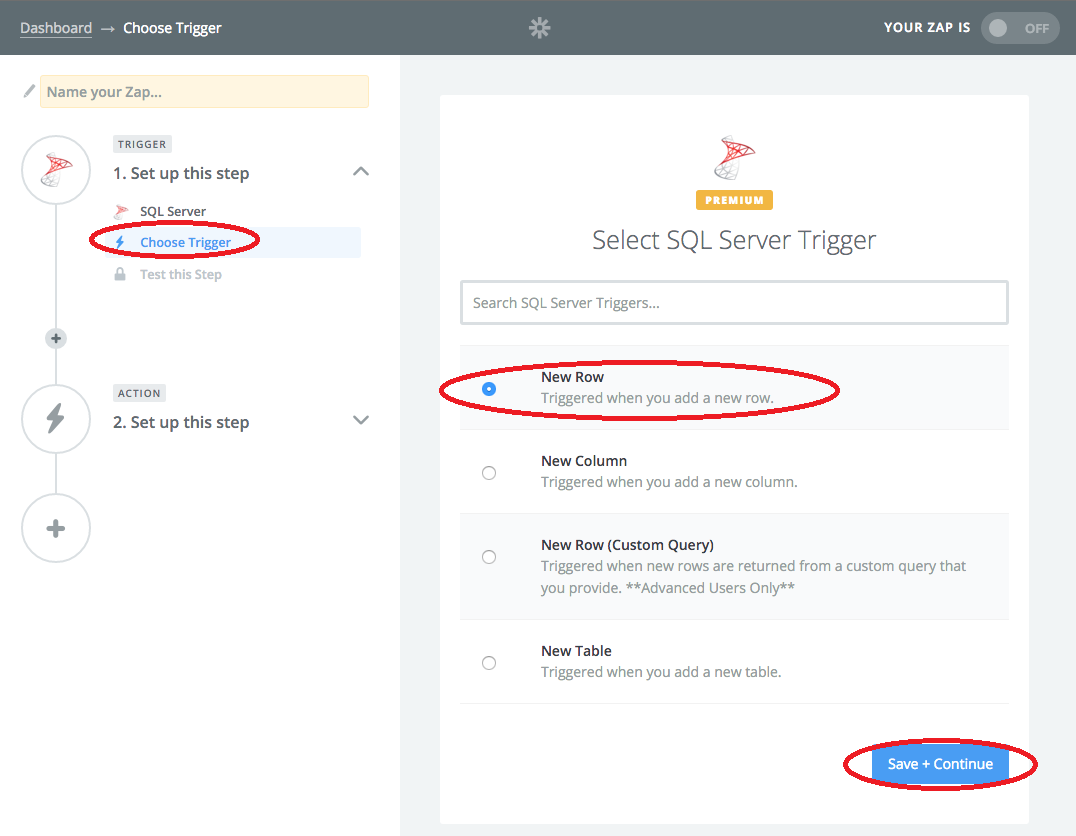Image resolution: width=1076 pixels, height=836 pixels.
Task: Select the New Column radio button
Action: pos(489,472)
